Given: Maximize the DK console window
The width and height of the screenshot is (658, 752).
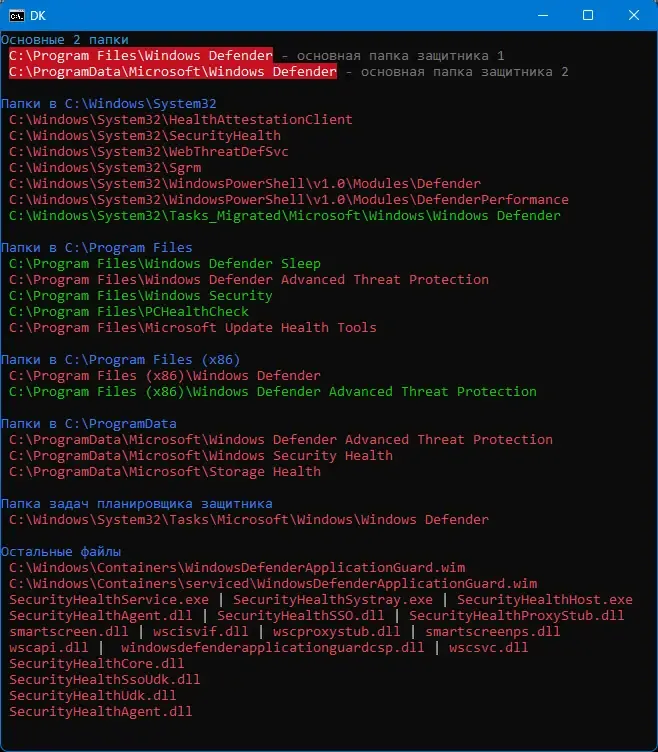Looking at the screenshot, I should tap(588, 15).
